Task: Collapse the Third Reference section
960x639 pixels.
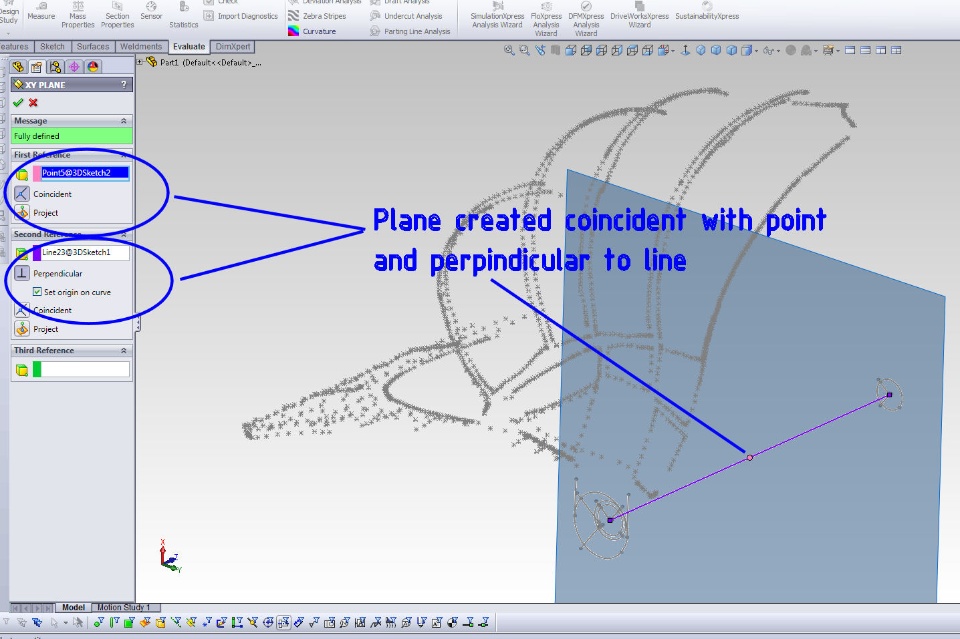Action: pos(124,350)
